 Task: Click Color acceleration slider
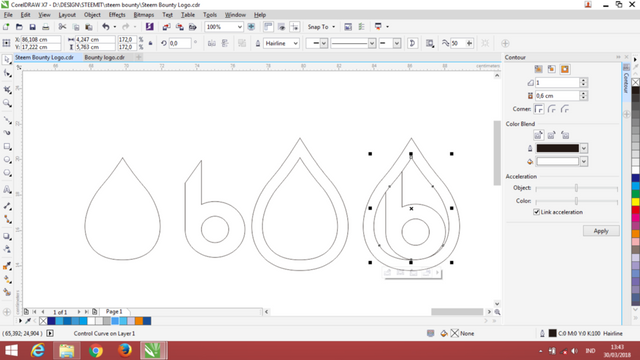[576, 201]
